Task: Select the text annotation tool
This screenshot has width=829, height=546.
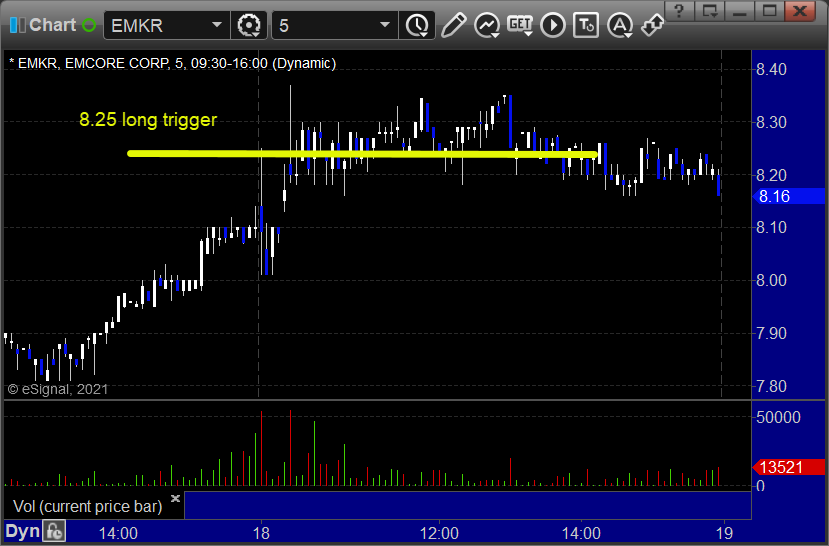Action: (586, 25)
